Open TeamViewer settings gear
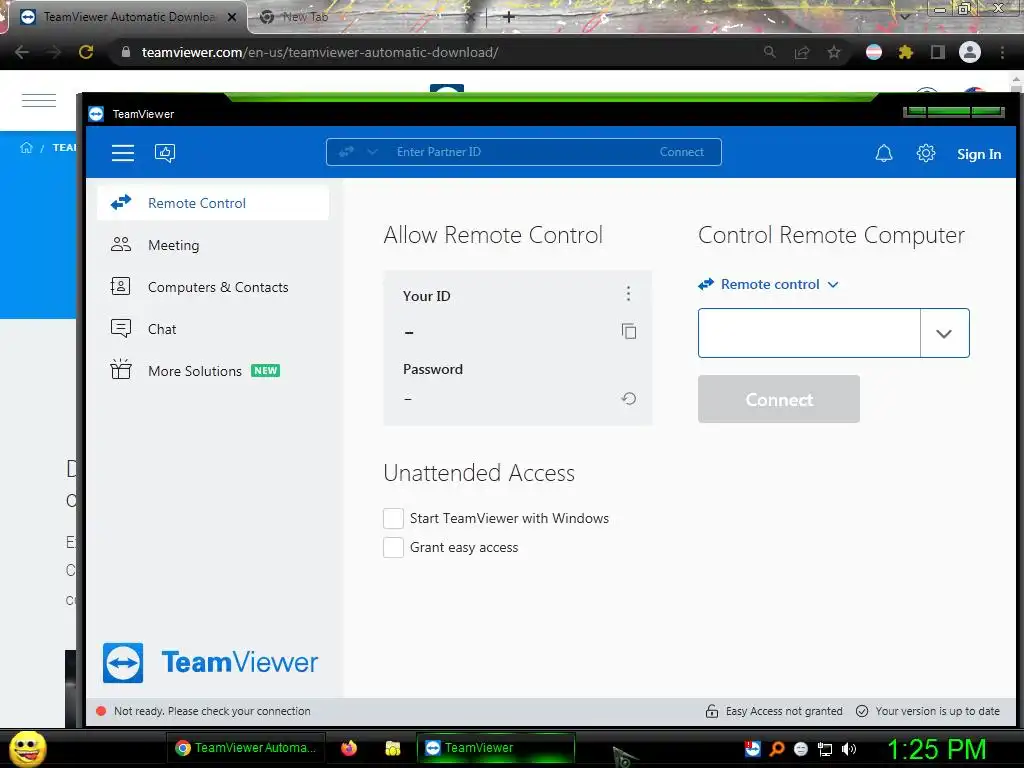The height and width of the screenshot is (768, 1024). point(925,153)
